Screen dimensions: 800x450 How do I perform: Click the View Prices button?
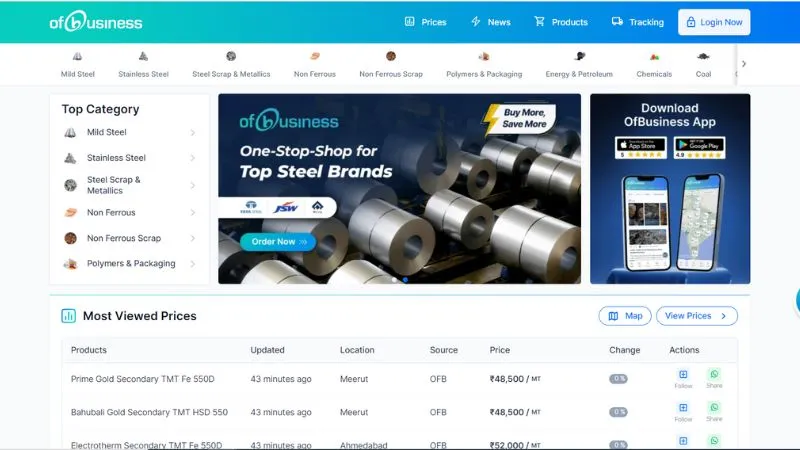click(696, 316)
